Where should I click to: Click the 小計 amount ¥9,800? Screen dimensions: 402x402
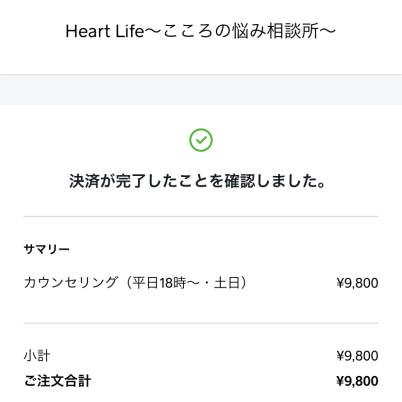pos(357,356)
